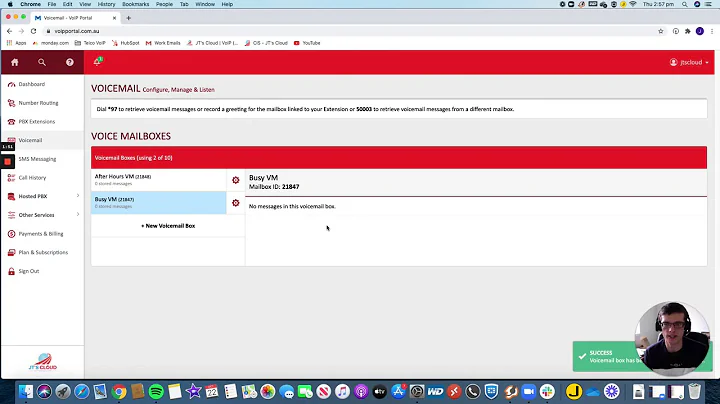Open the Work Emails bookmark
The height and width of the screenshot is (404, 720).
163,43
